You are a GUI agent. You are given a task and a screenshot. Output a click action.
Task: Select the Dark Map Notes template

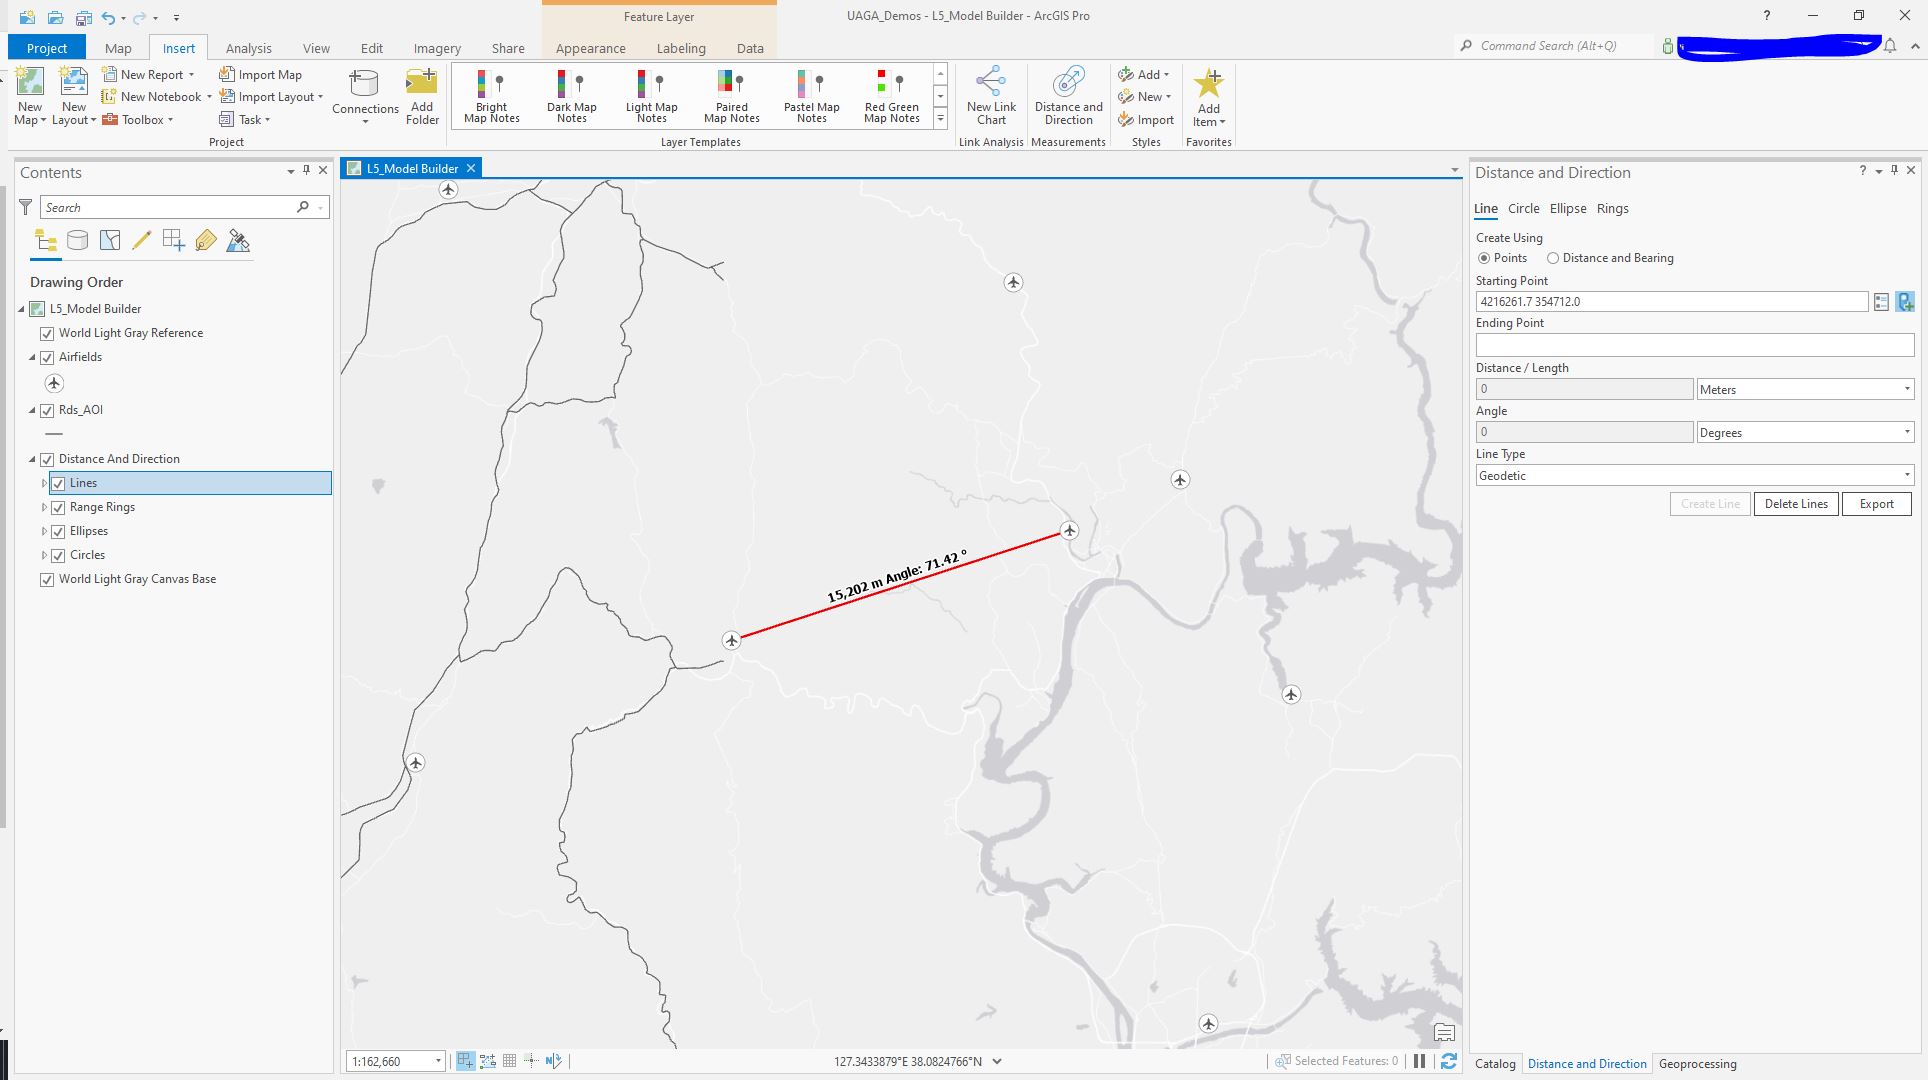pyautogui.click(x=571, y=95)
